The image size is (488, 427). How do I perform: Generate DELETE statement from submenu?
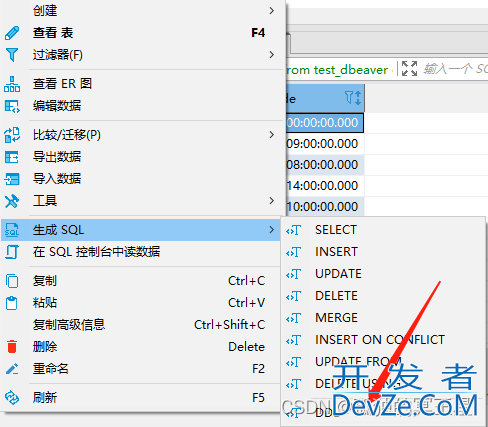383,296
